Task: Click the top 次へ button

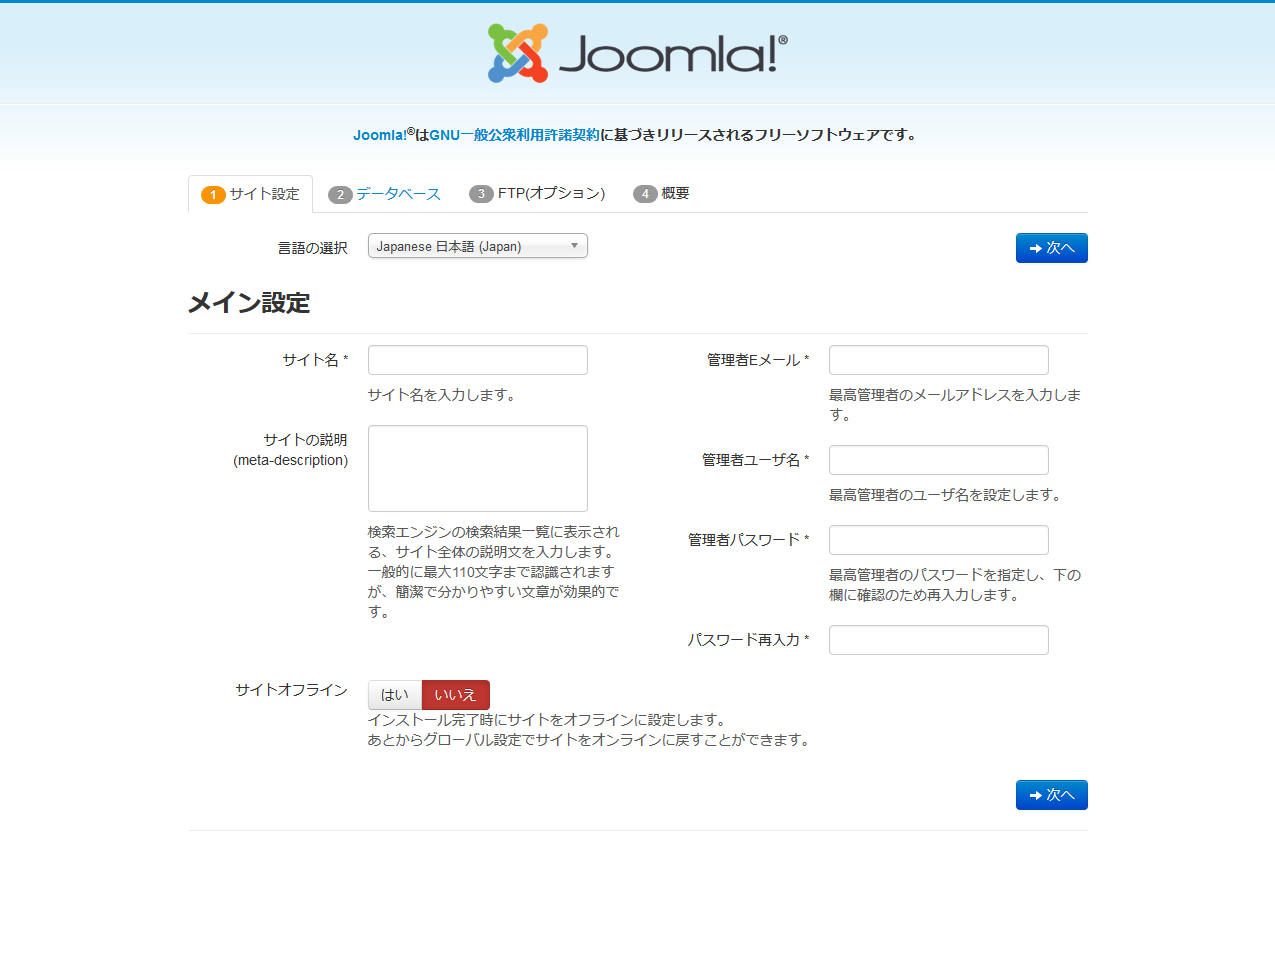Action: [1051, 248]
